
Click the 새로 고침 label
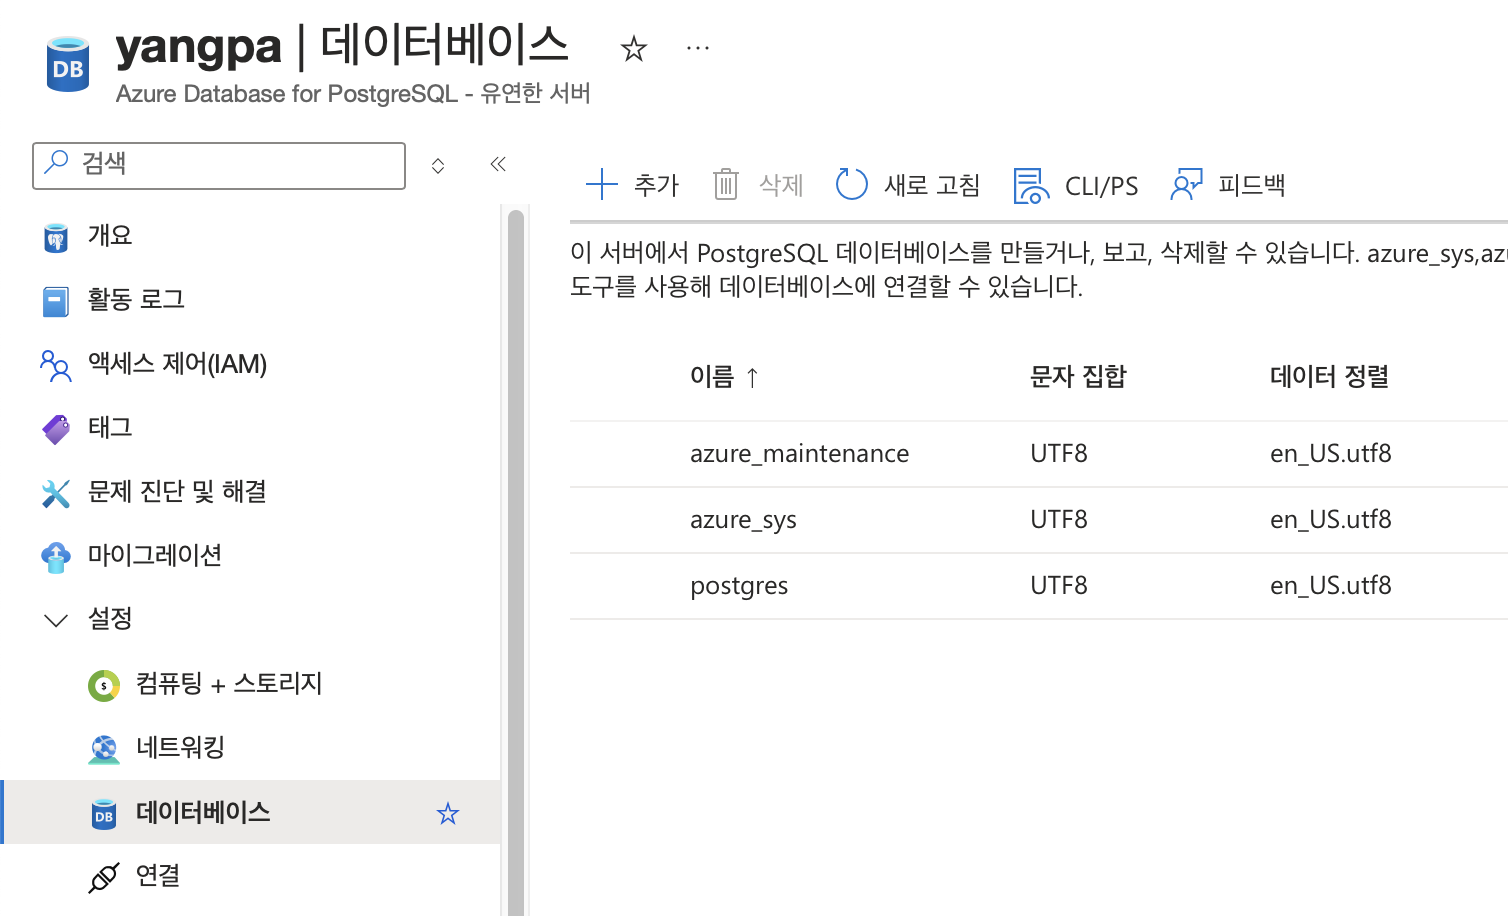(x=932, y=185)
